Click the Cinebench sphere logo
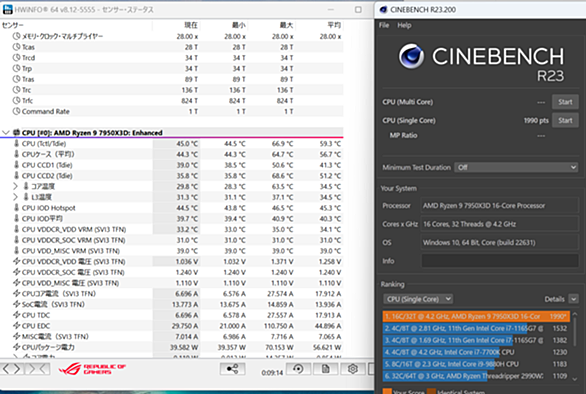Image resolution: width=586 pixels, height=394 pixels. [x=411, y=56]
